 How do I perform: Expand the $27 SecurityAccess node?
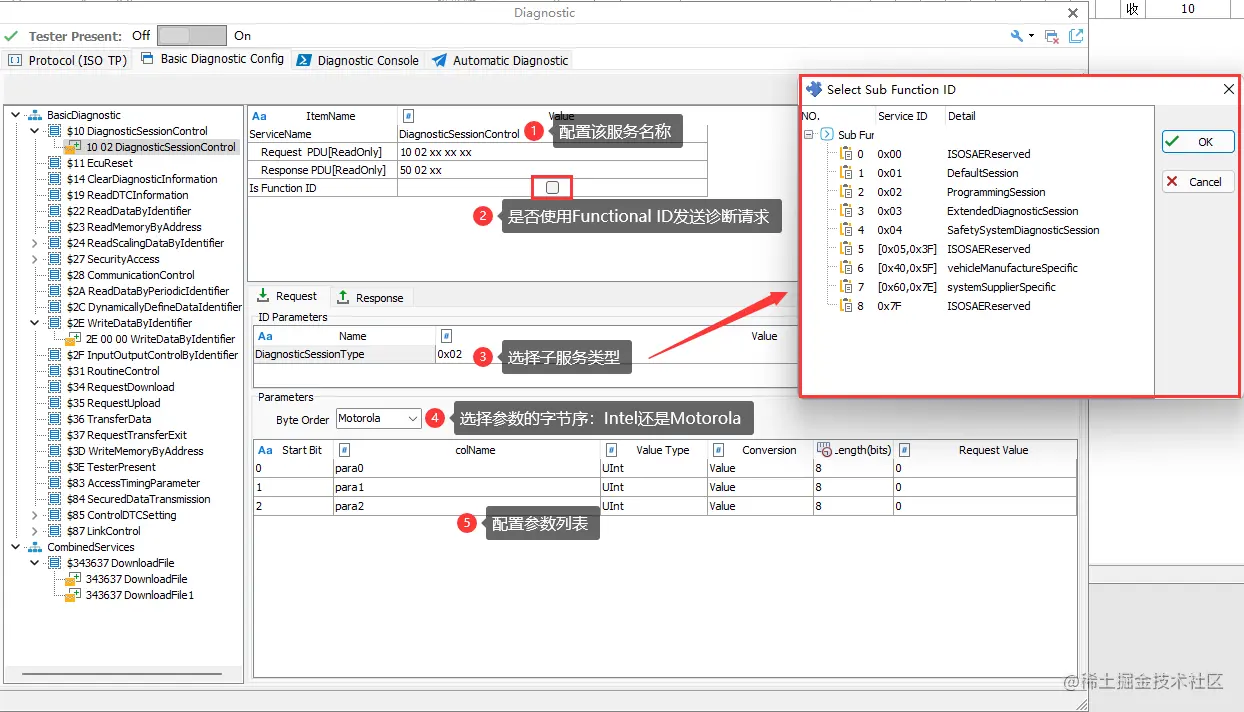[x=35, y=259]
